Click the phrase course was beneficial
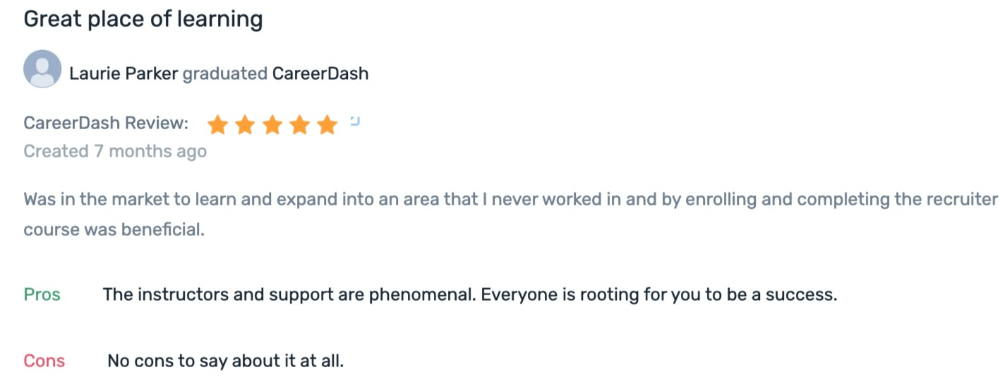Image resolution: width=1000 pixels, height=389 pixels. [114, 230]
